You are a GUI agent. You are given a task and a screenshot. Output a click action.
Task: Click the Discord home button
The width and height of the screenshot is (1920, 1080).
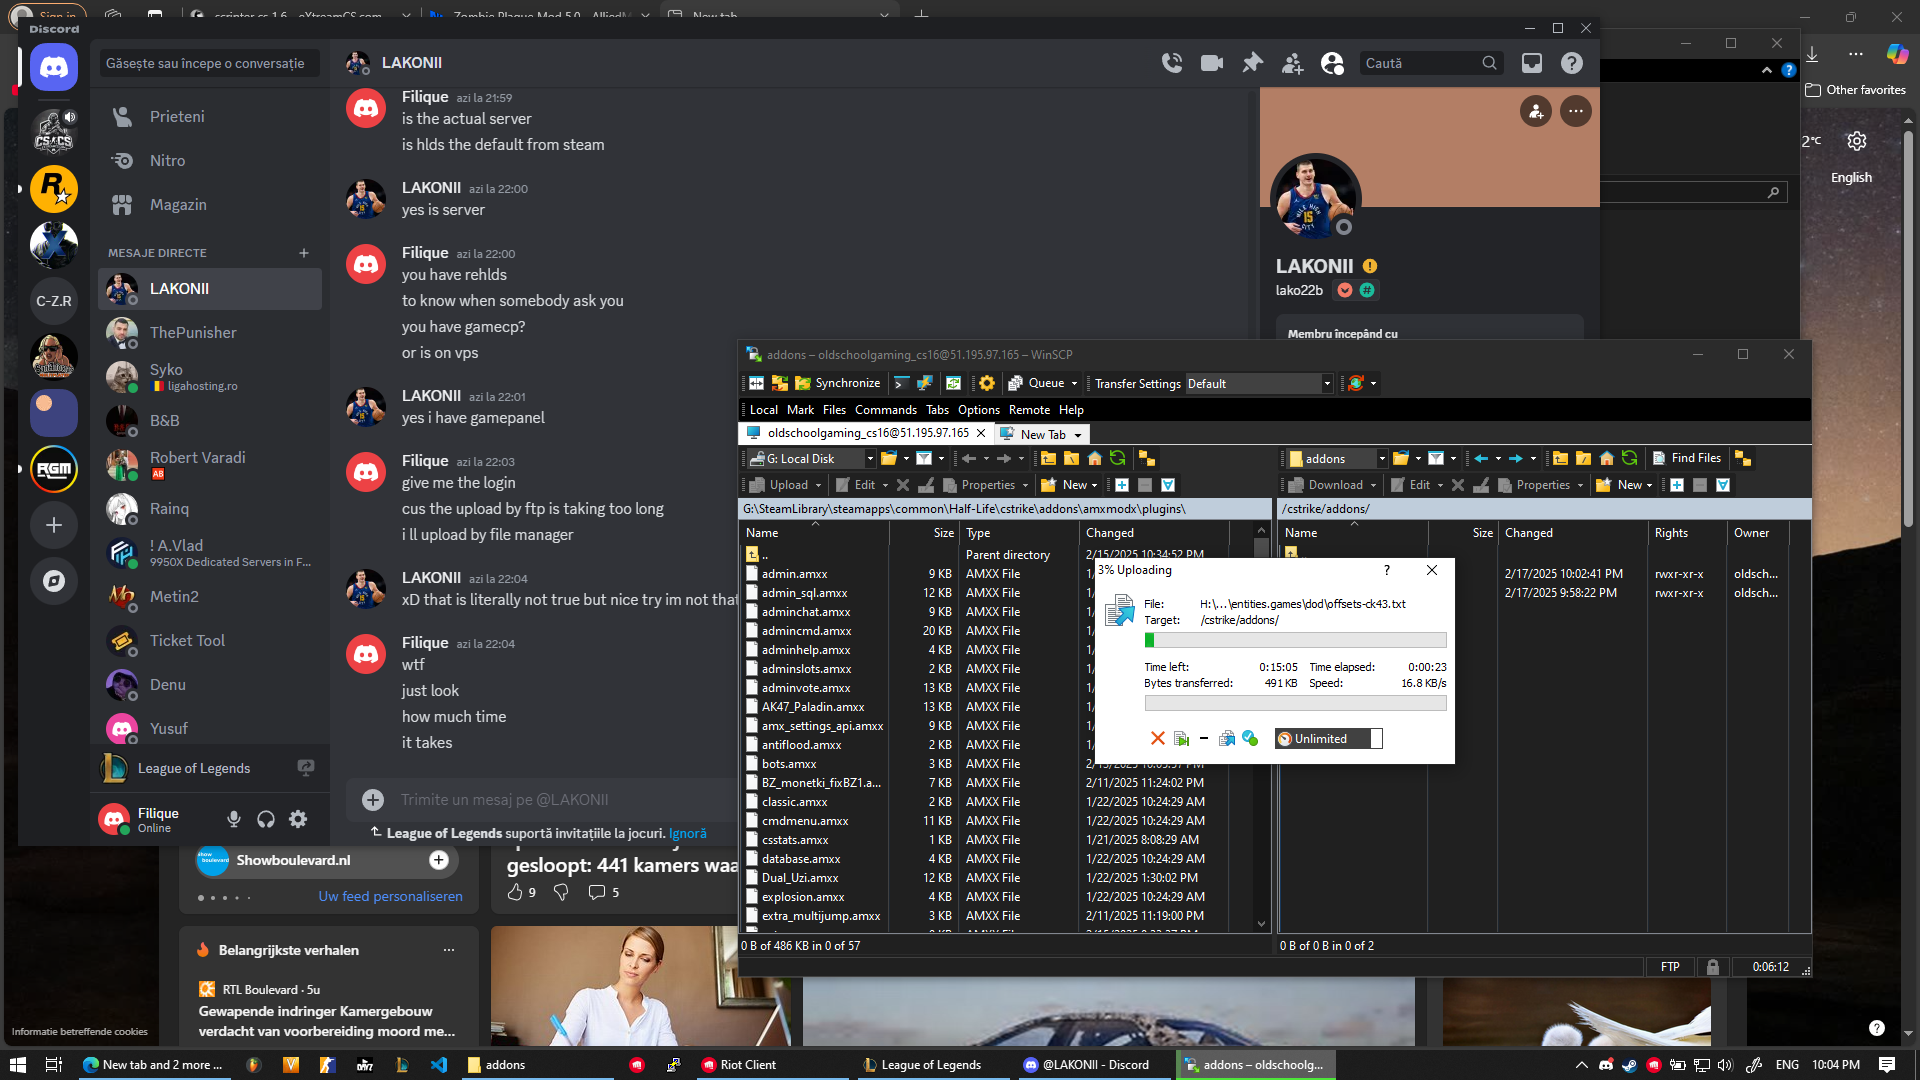[x=54, y=67]
